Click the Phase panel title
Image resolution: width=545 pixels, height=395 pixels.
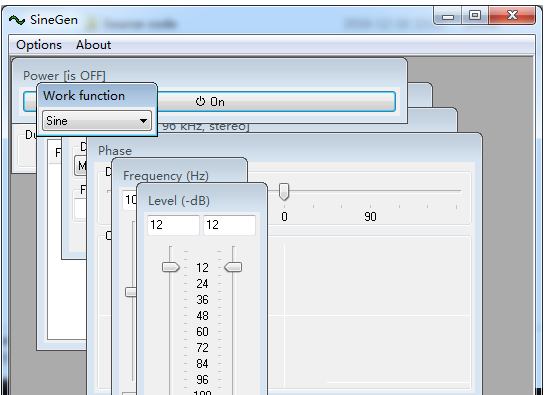(115, 151)
